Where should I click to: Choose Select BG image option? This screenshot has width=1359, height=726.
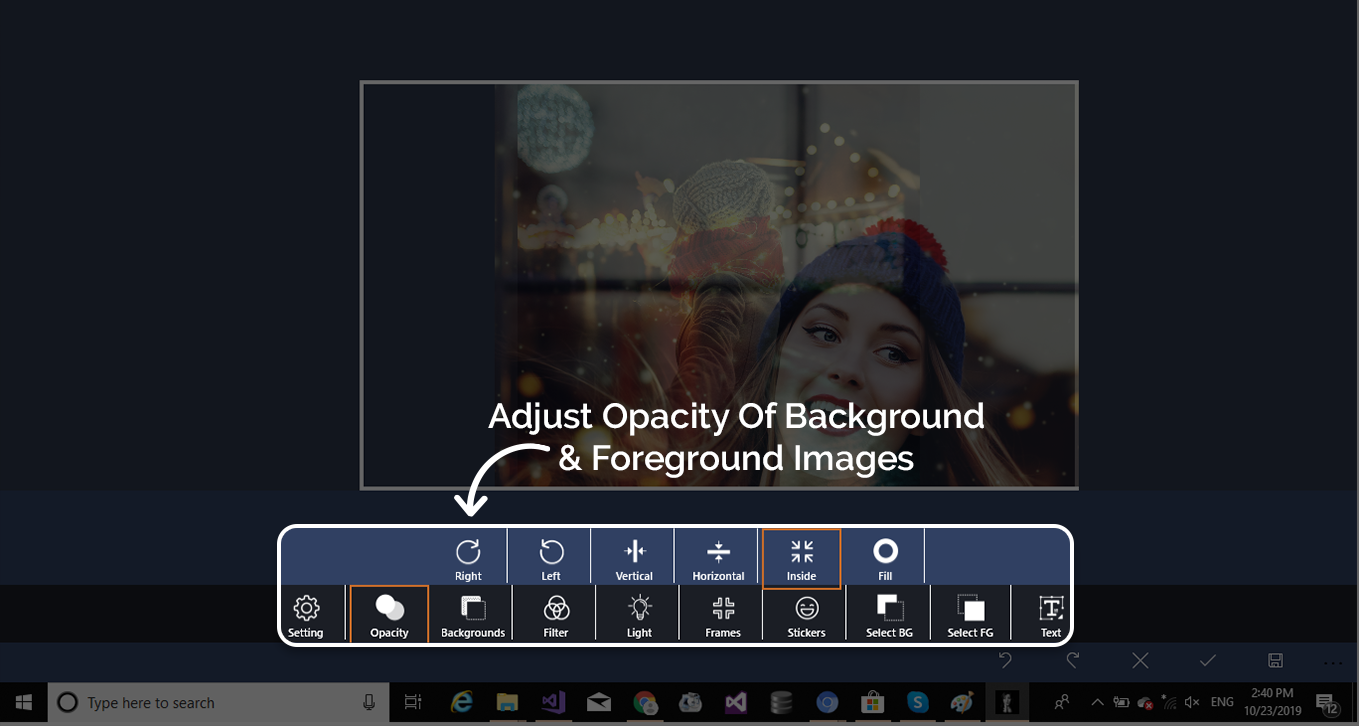(889, 614)
